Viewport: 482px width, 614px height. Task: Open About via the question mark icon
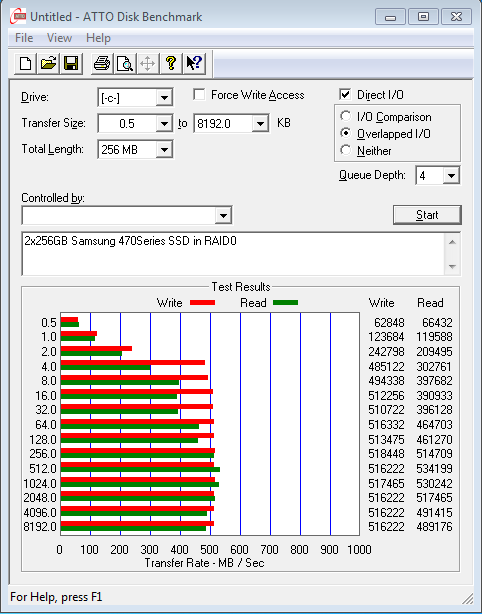click(x=171, y=63)
